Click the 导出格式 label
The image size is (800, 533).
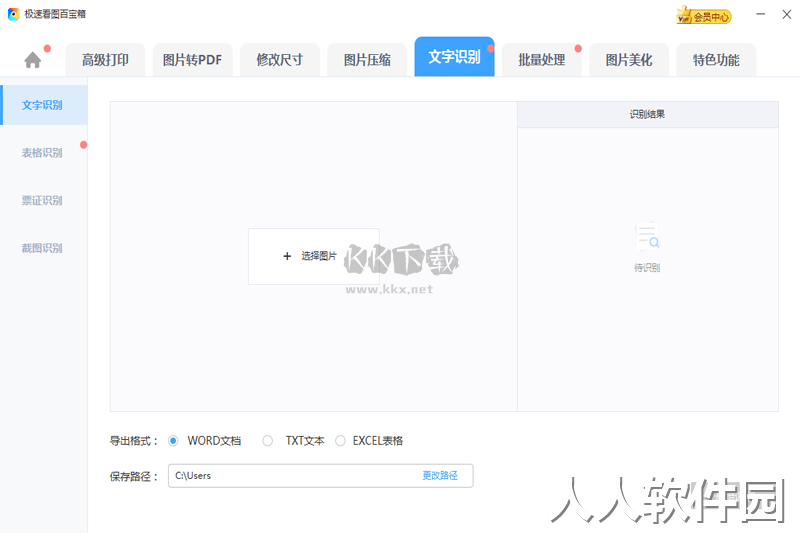point(134,441)
